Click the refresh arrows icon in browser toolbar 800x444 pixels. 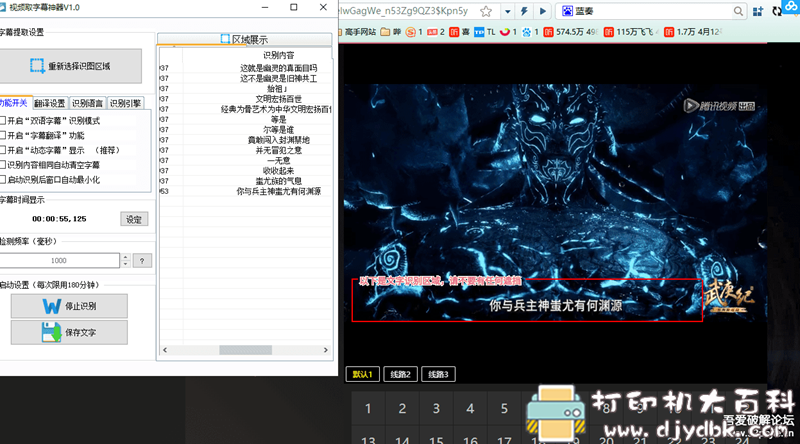(777, 11)
